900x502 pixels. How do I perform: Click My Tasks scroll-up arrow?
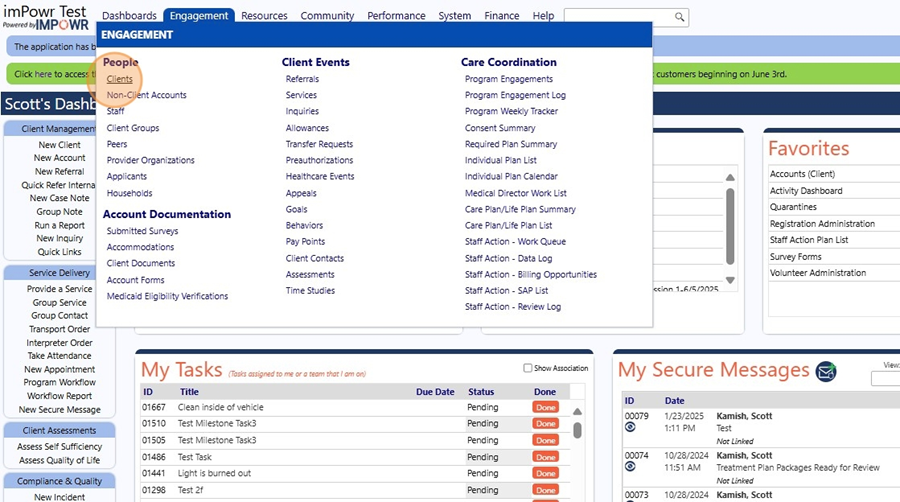coord(577,411)
